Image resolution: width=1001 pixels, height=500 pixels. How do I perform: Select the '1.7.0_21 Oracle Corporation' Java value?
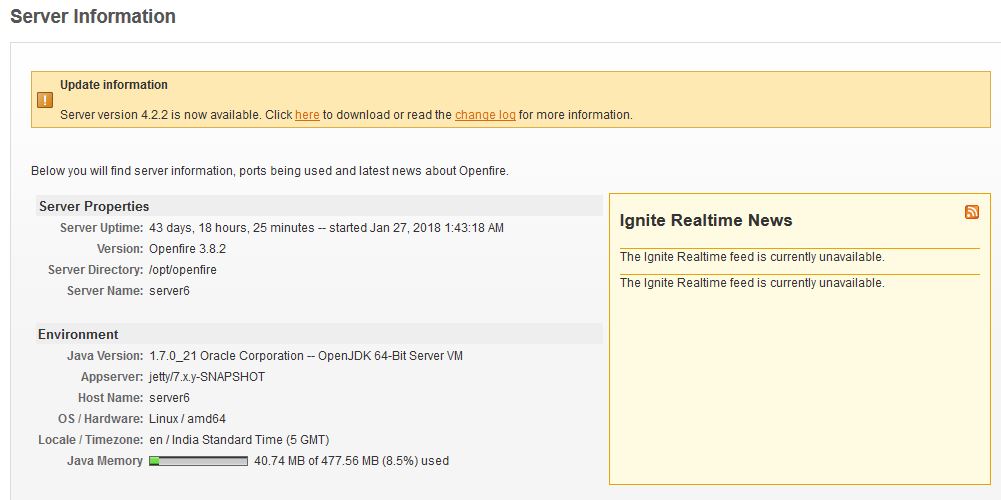[226, 356]
